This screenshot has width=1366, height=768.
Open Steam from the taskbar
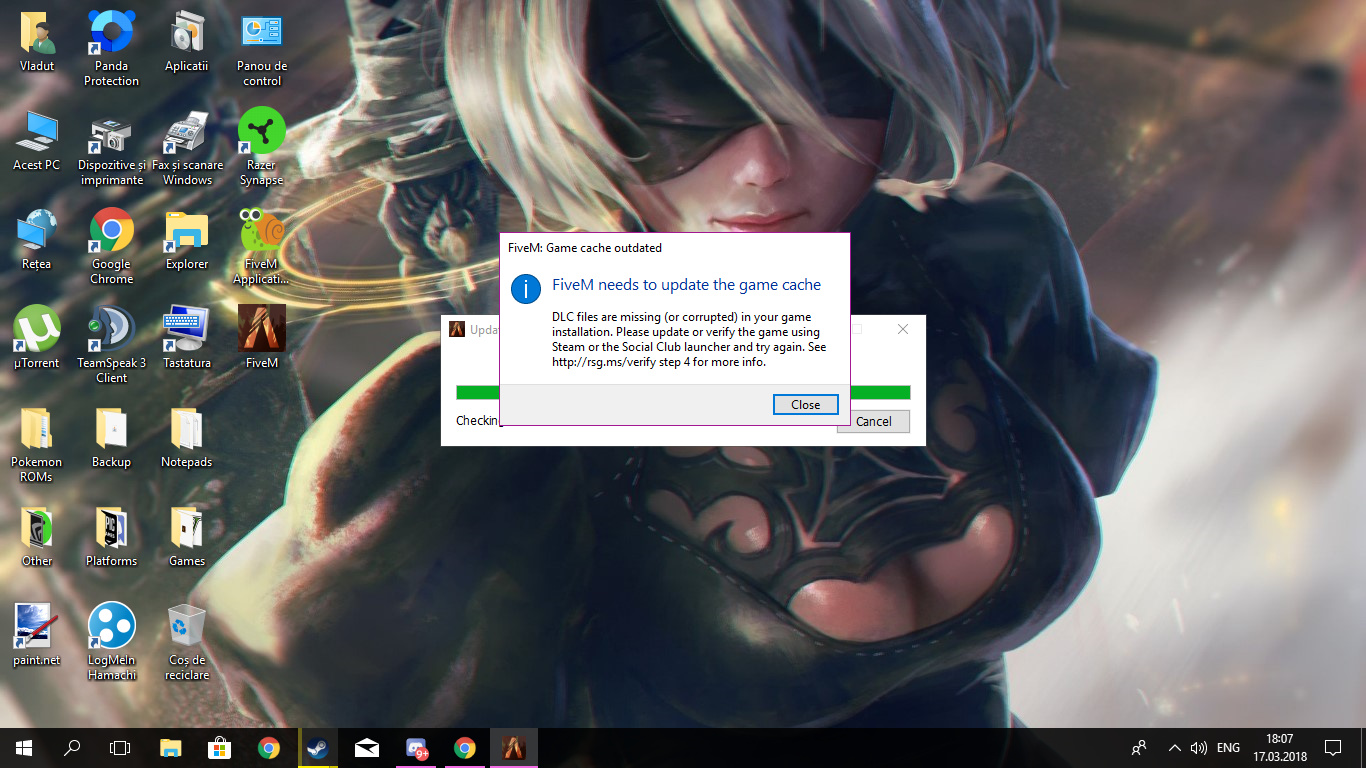(x=318, y=748)
